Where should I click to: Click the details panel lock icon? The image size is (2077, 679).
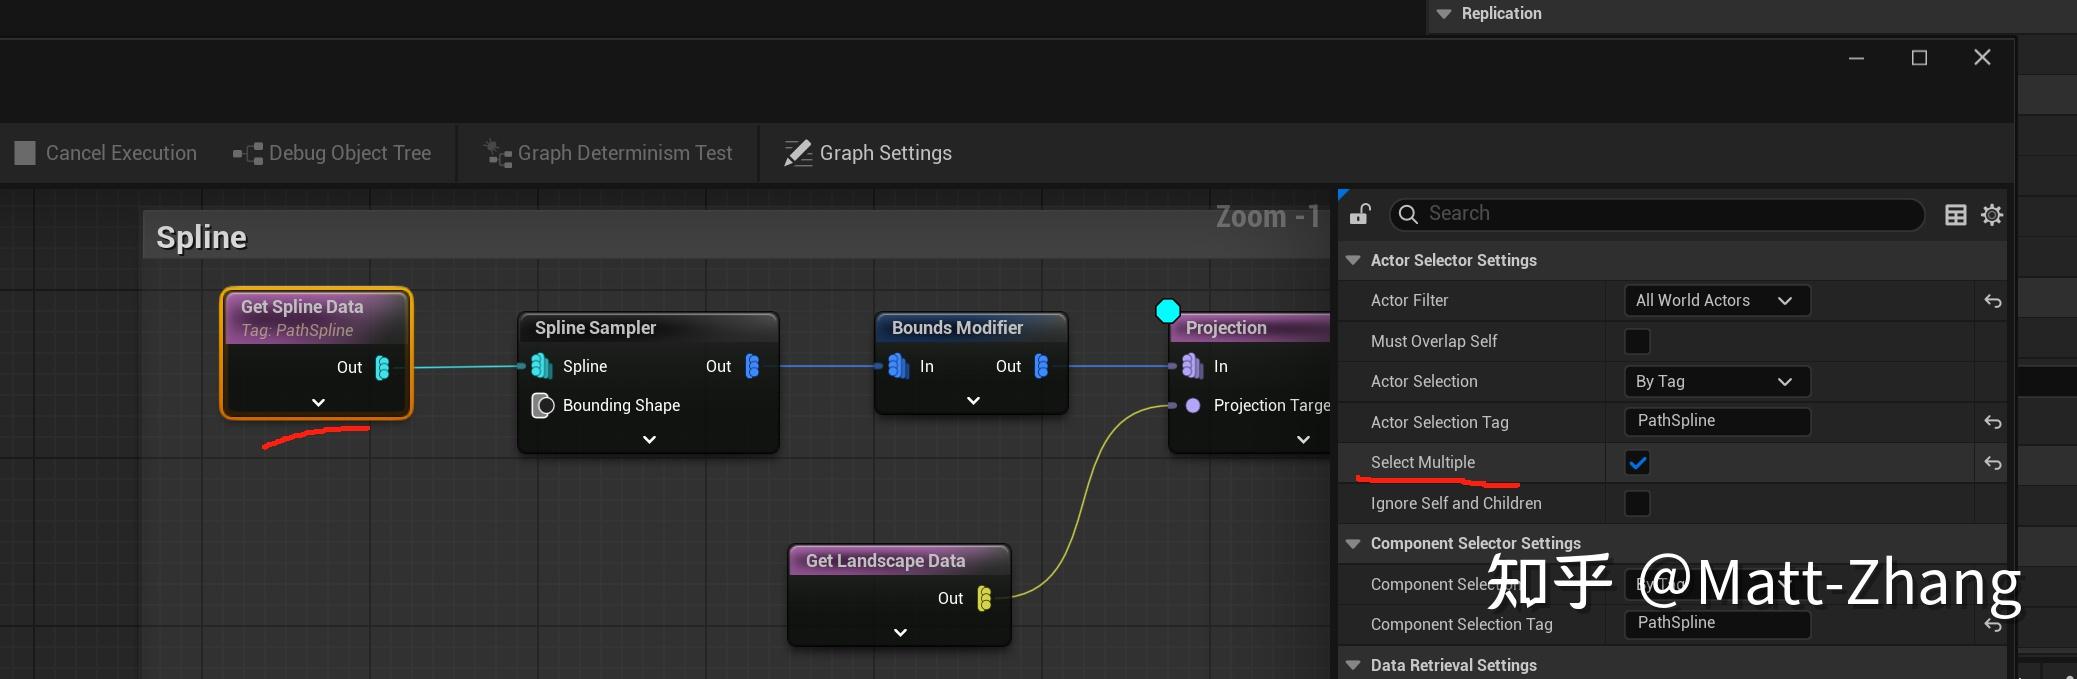(1360, 214)
